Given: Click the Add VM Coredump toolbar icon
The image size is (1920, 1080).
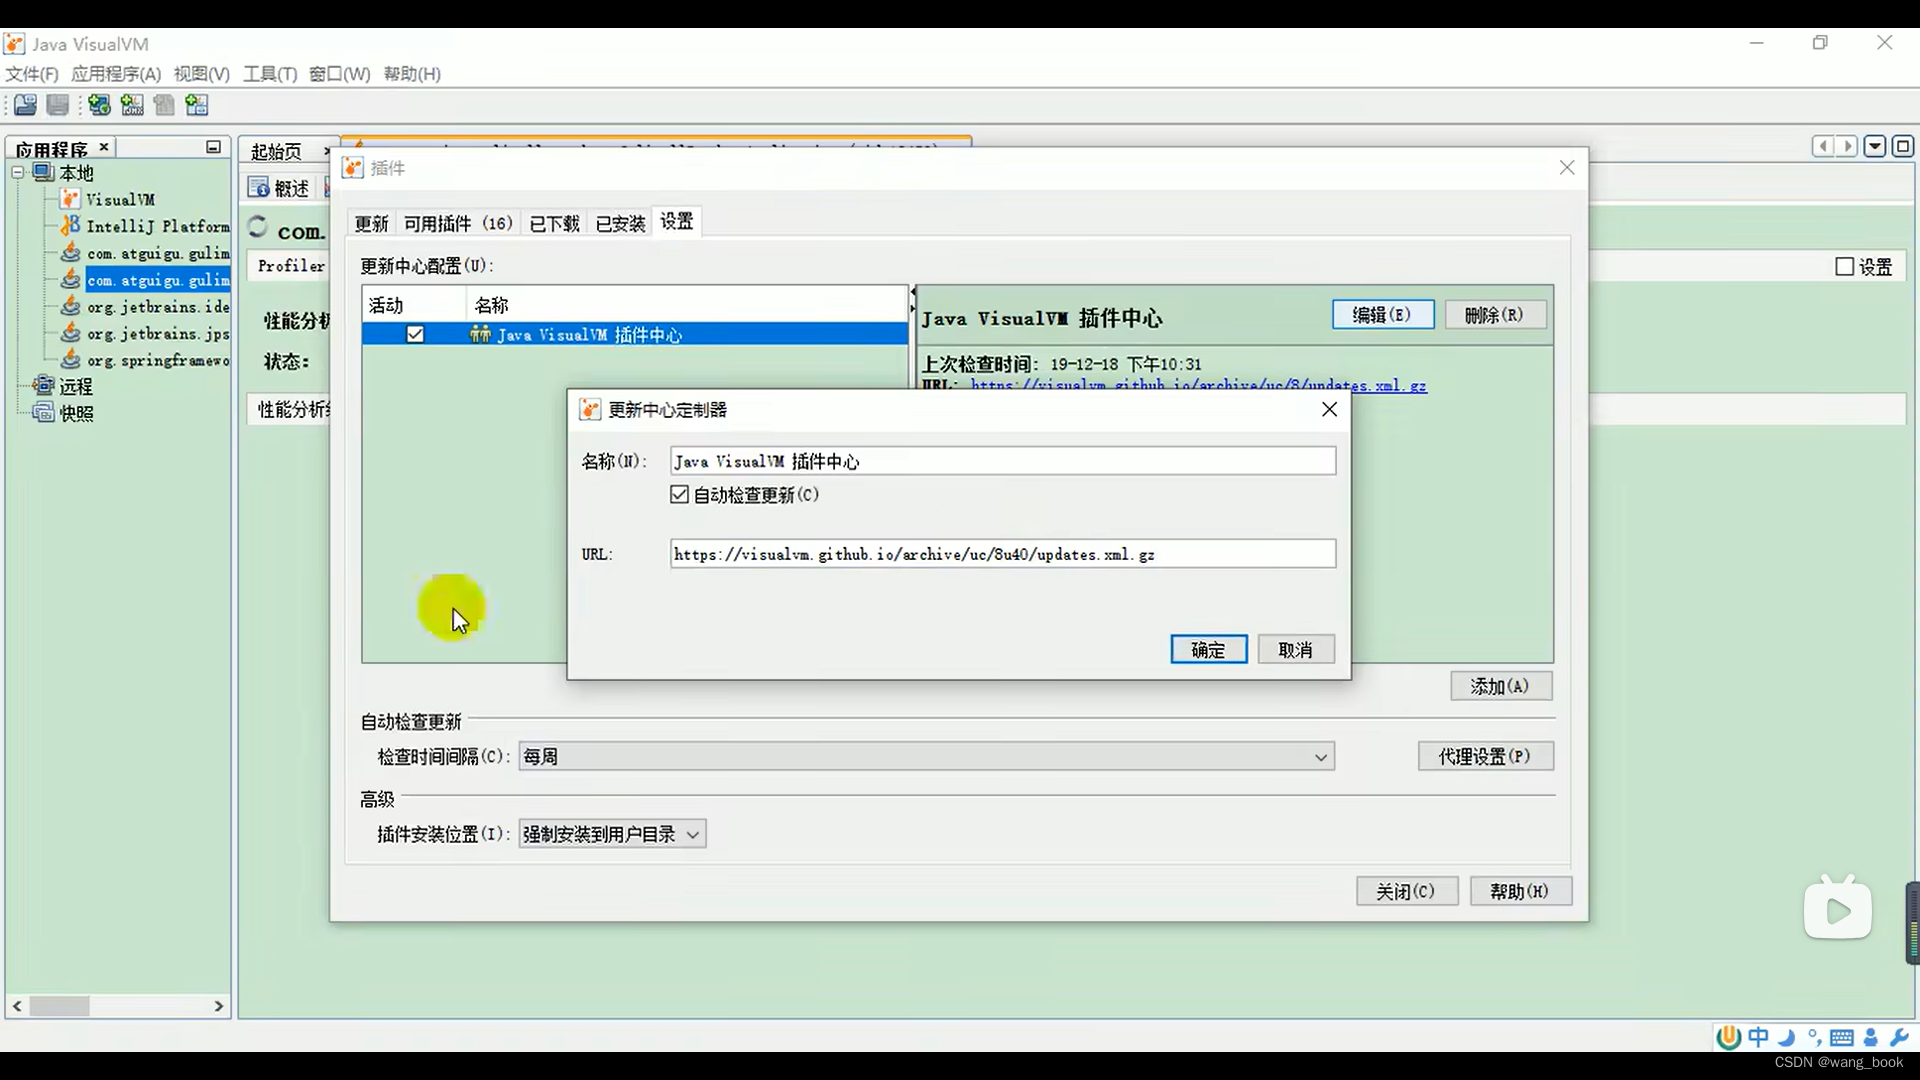Looking at the screenshot, I should (165, 105).
